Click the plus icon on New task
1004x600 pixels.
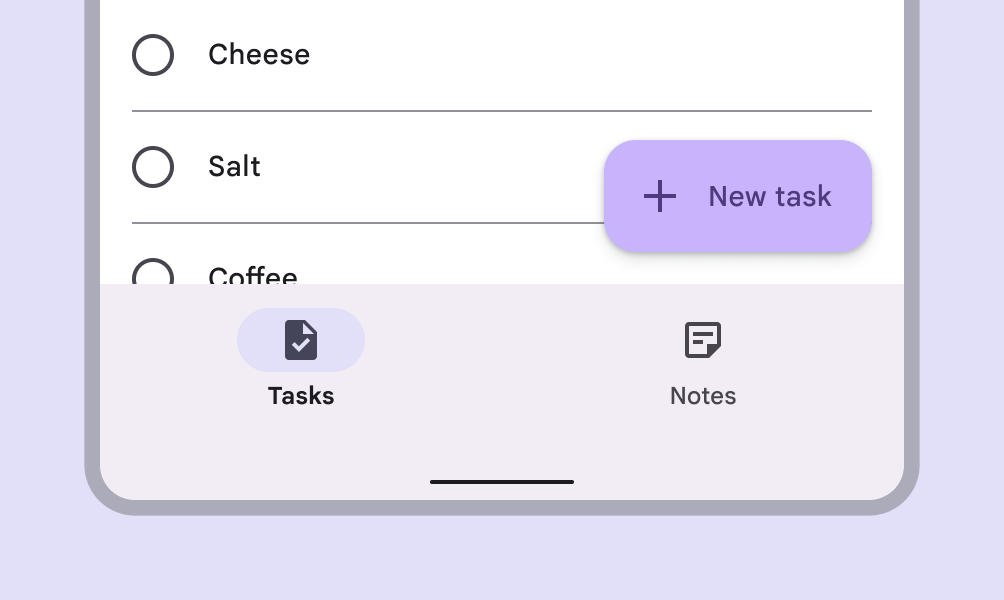(x=660, y=196)
